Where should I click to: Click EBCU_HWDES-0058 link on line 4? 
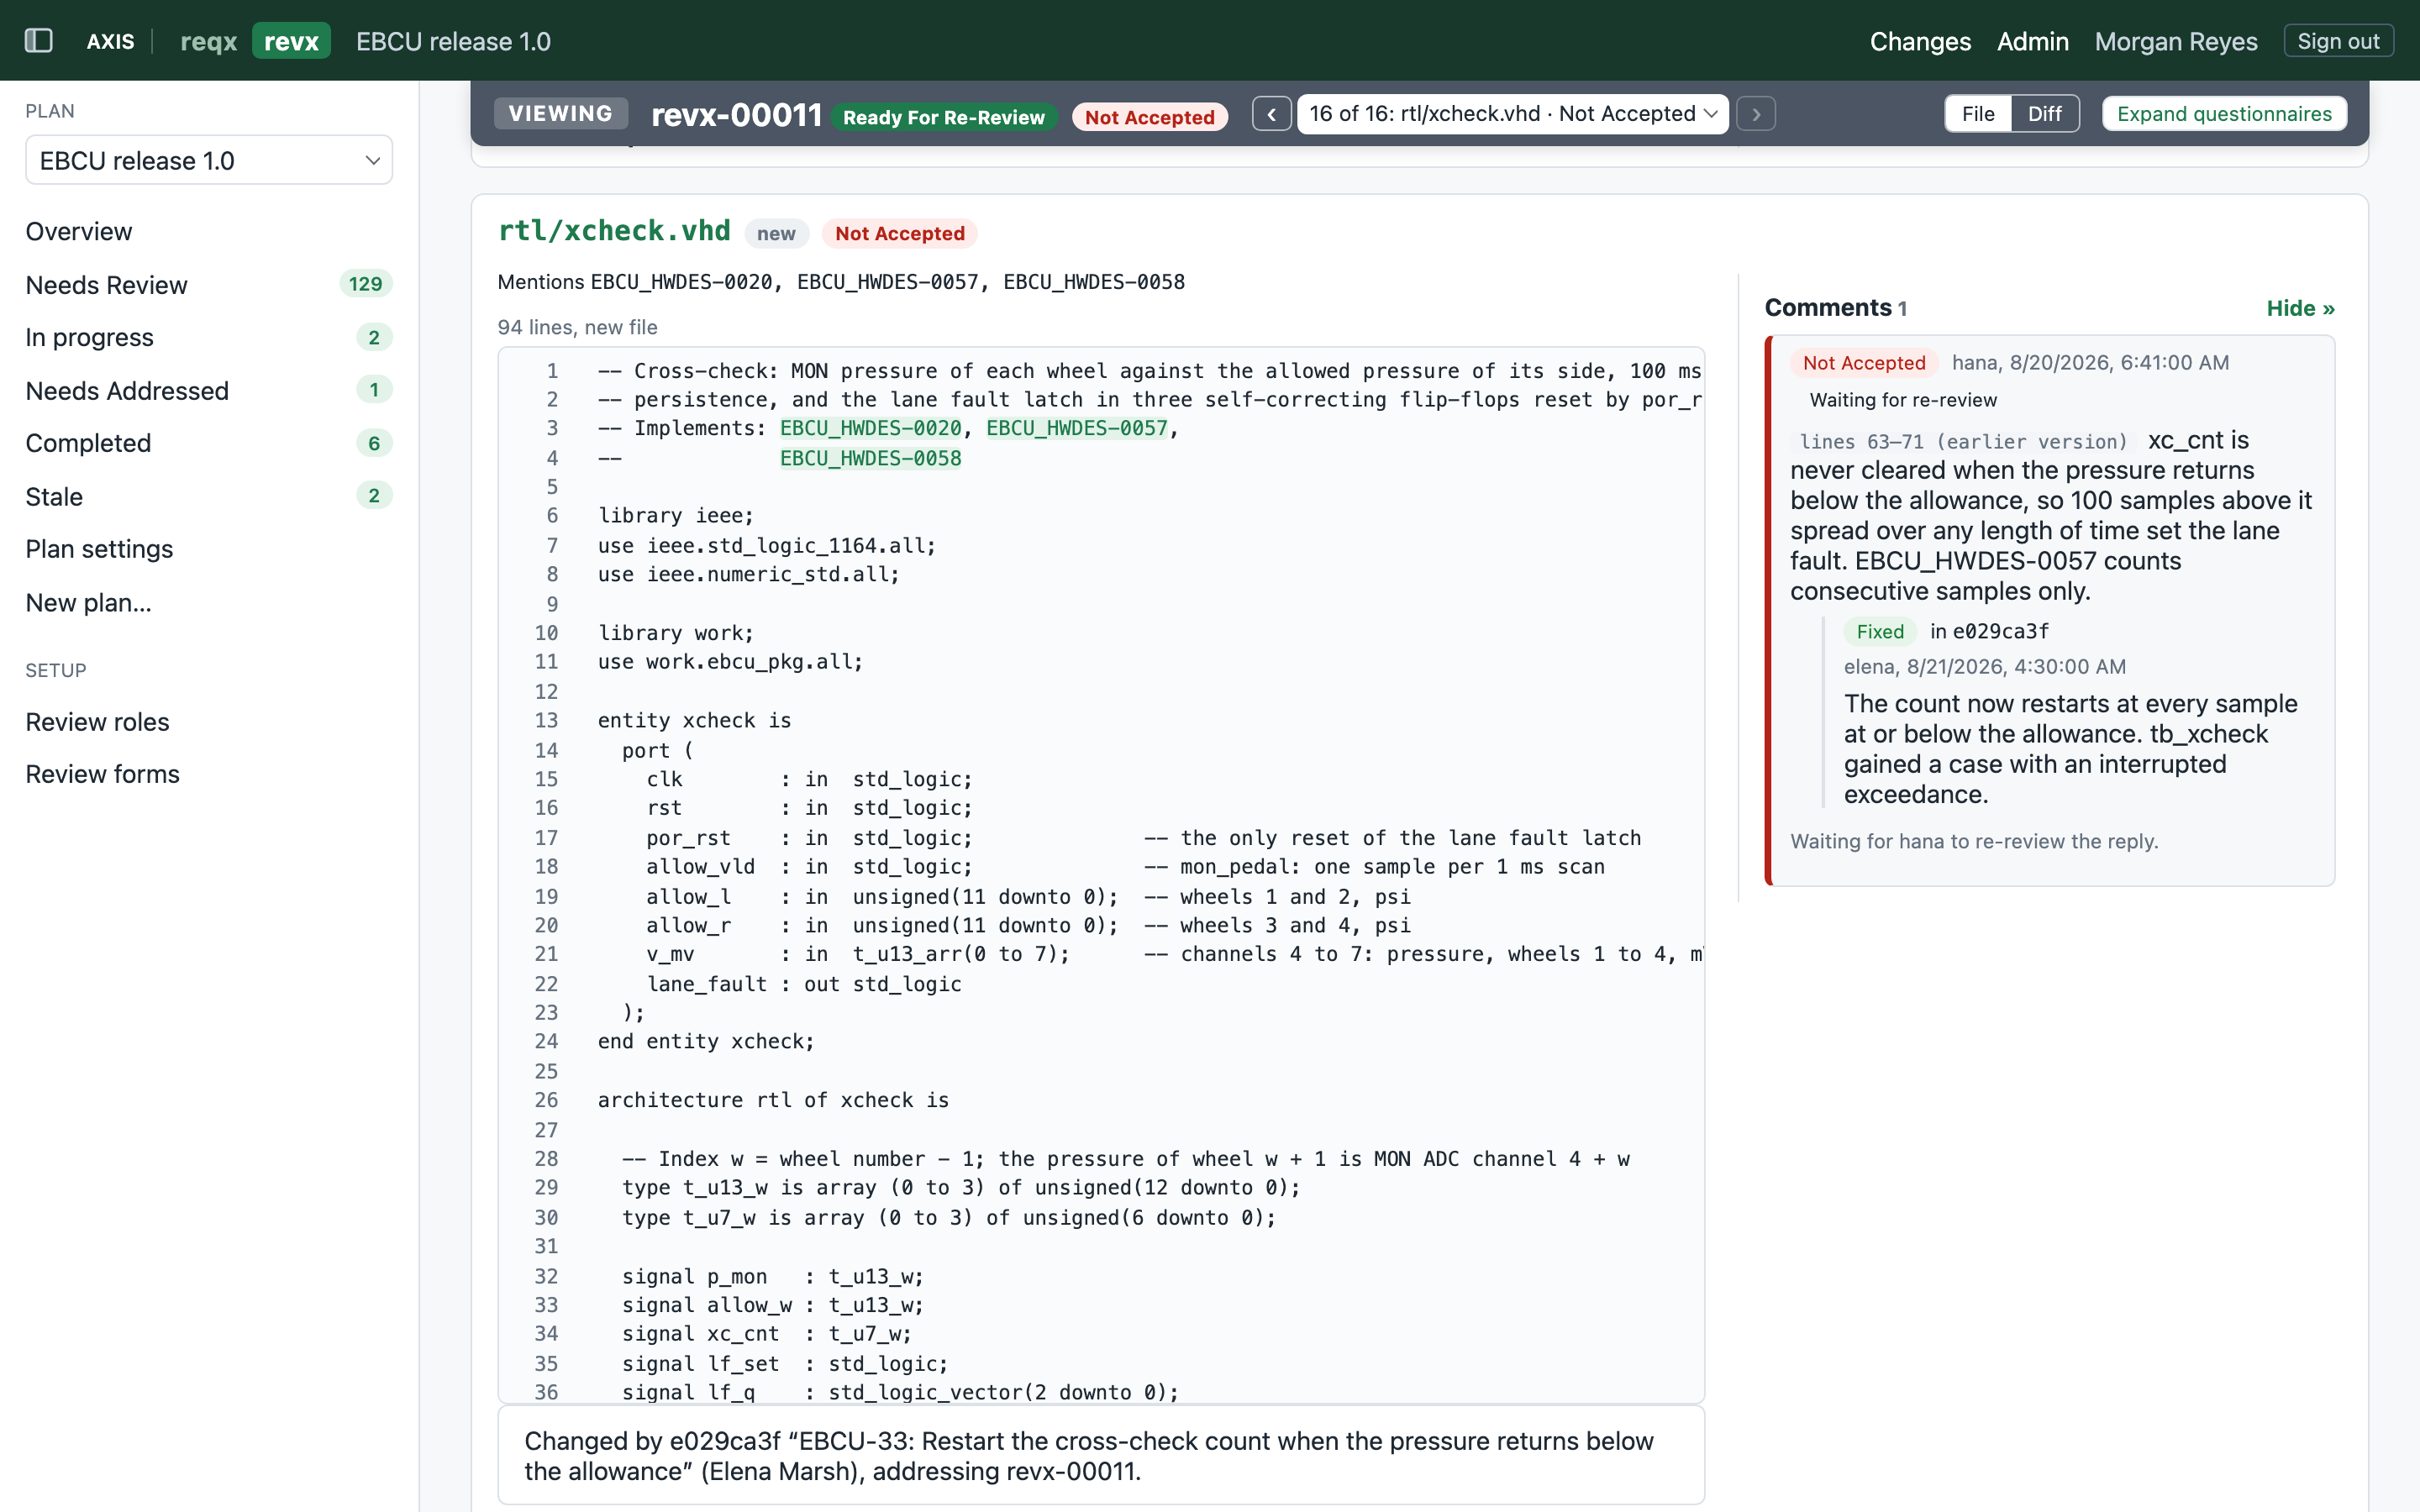(x=870, y=458)
